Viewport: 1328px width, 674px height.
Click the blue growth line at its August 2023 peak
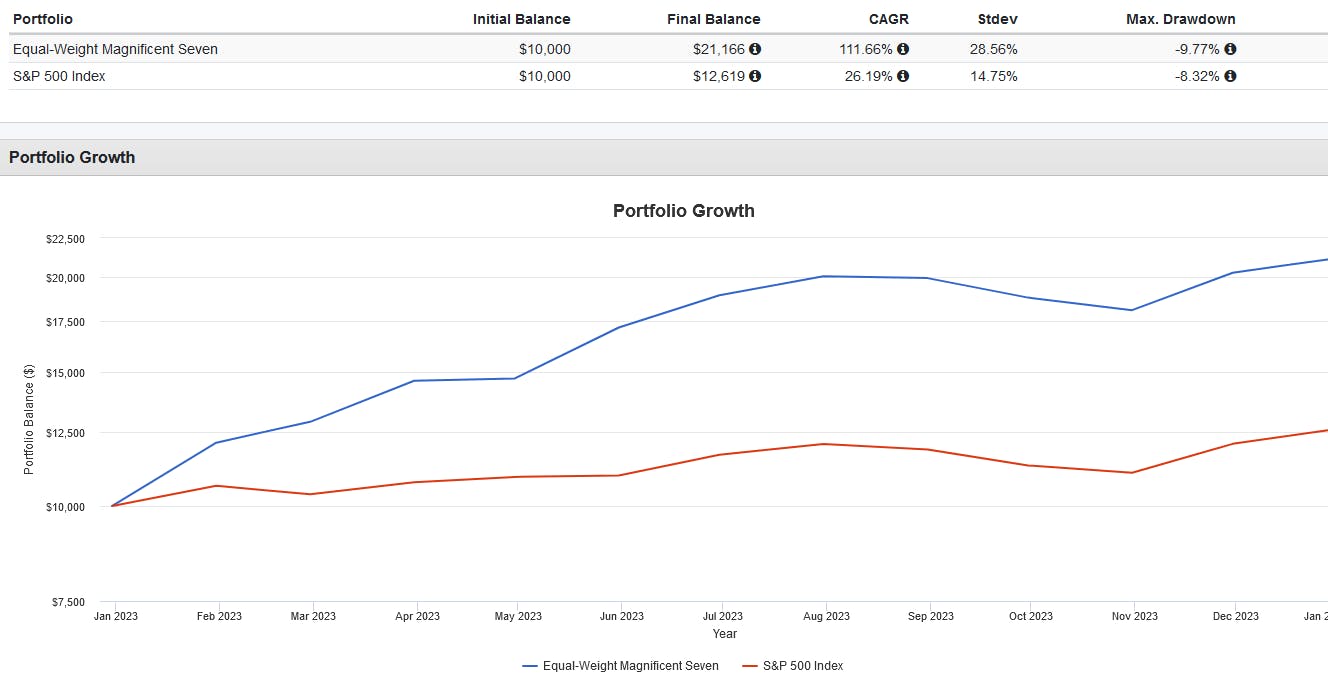823,276
